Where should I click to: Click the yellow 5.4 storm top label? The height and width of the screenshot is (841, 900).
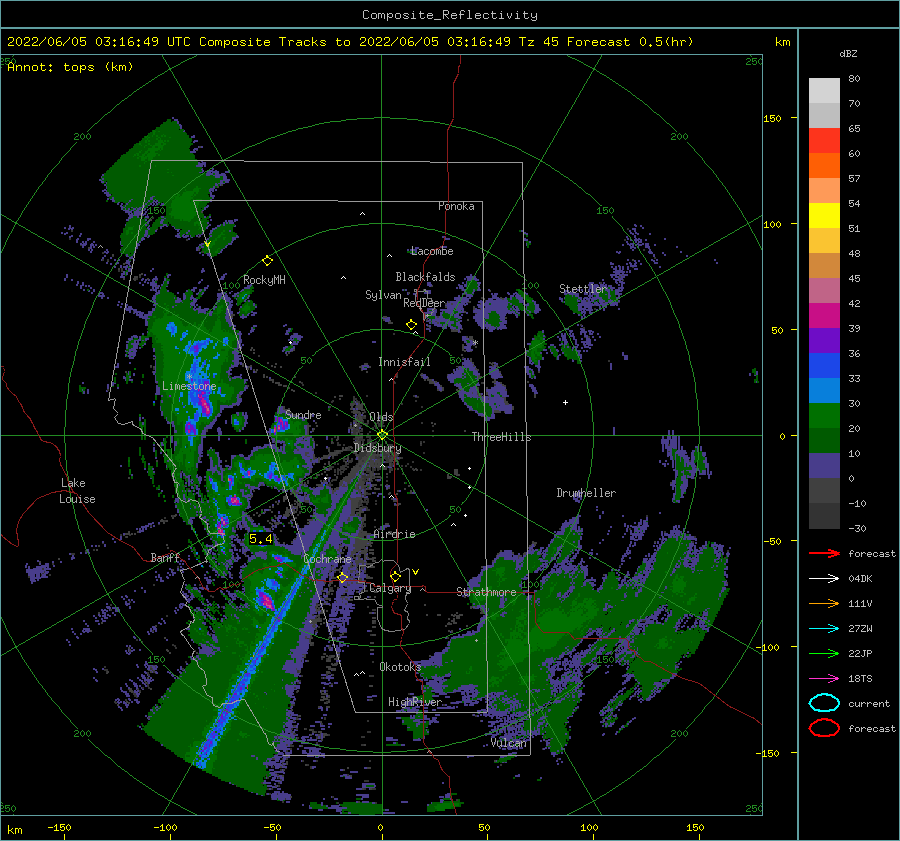pos(261,538)
